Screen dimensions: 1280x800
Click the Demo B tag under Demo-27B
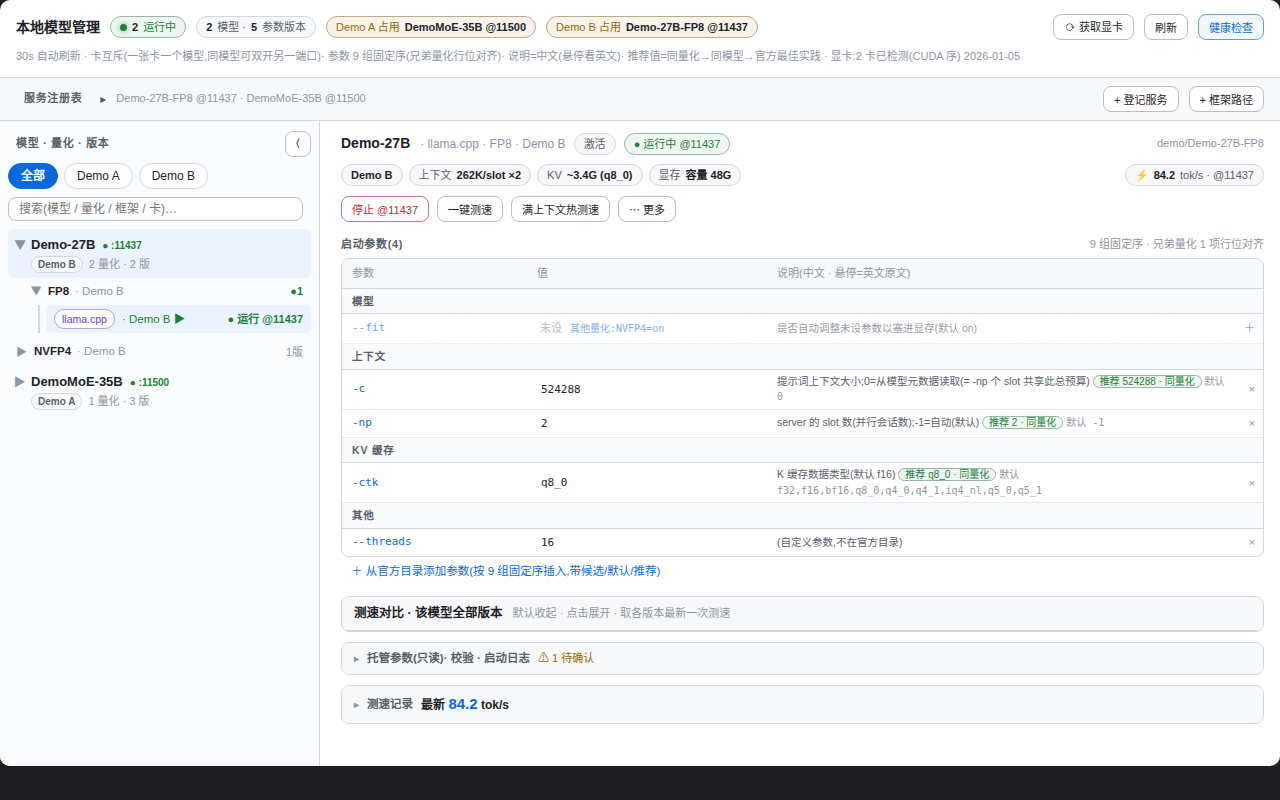(x=56, y=265)
